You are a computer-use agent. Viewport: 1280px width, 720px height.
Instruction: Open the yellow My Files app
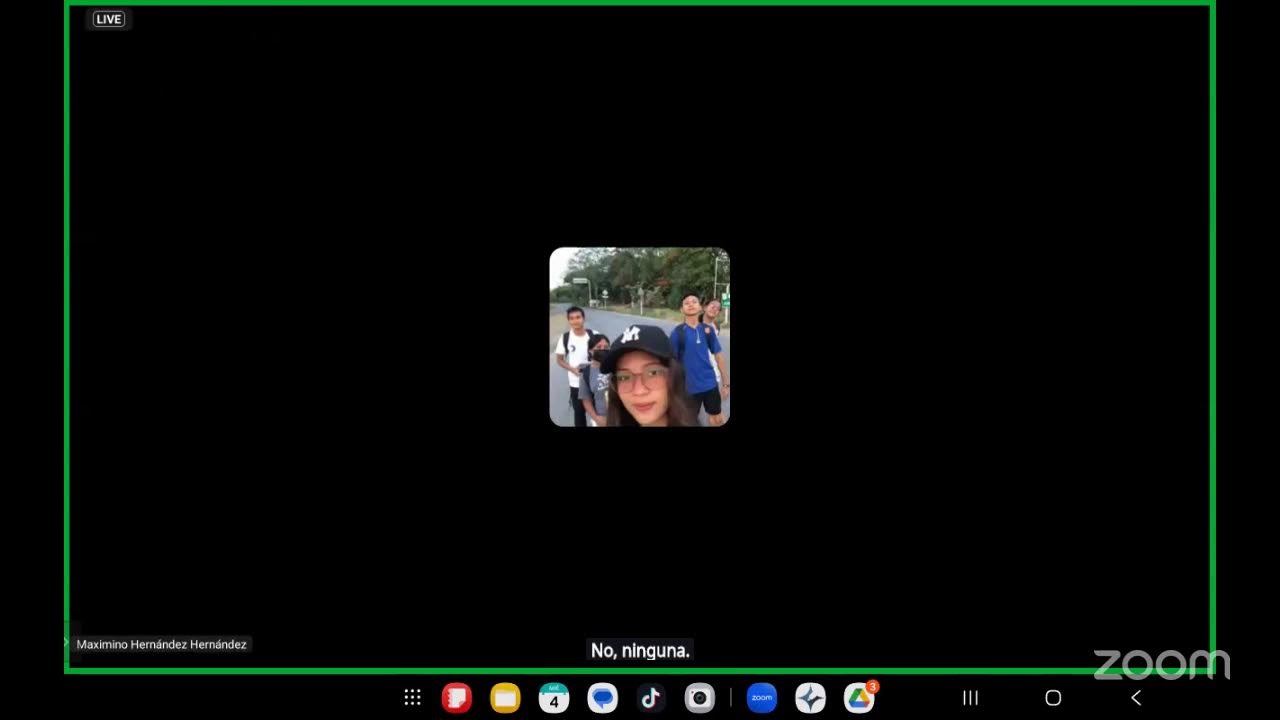tap(505, 698)
